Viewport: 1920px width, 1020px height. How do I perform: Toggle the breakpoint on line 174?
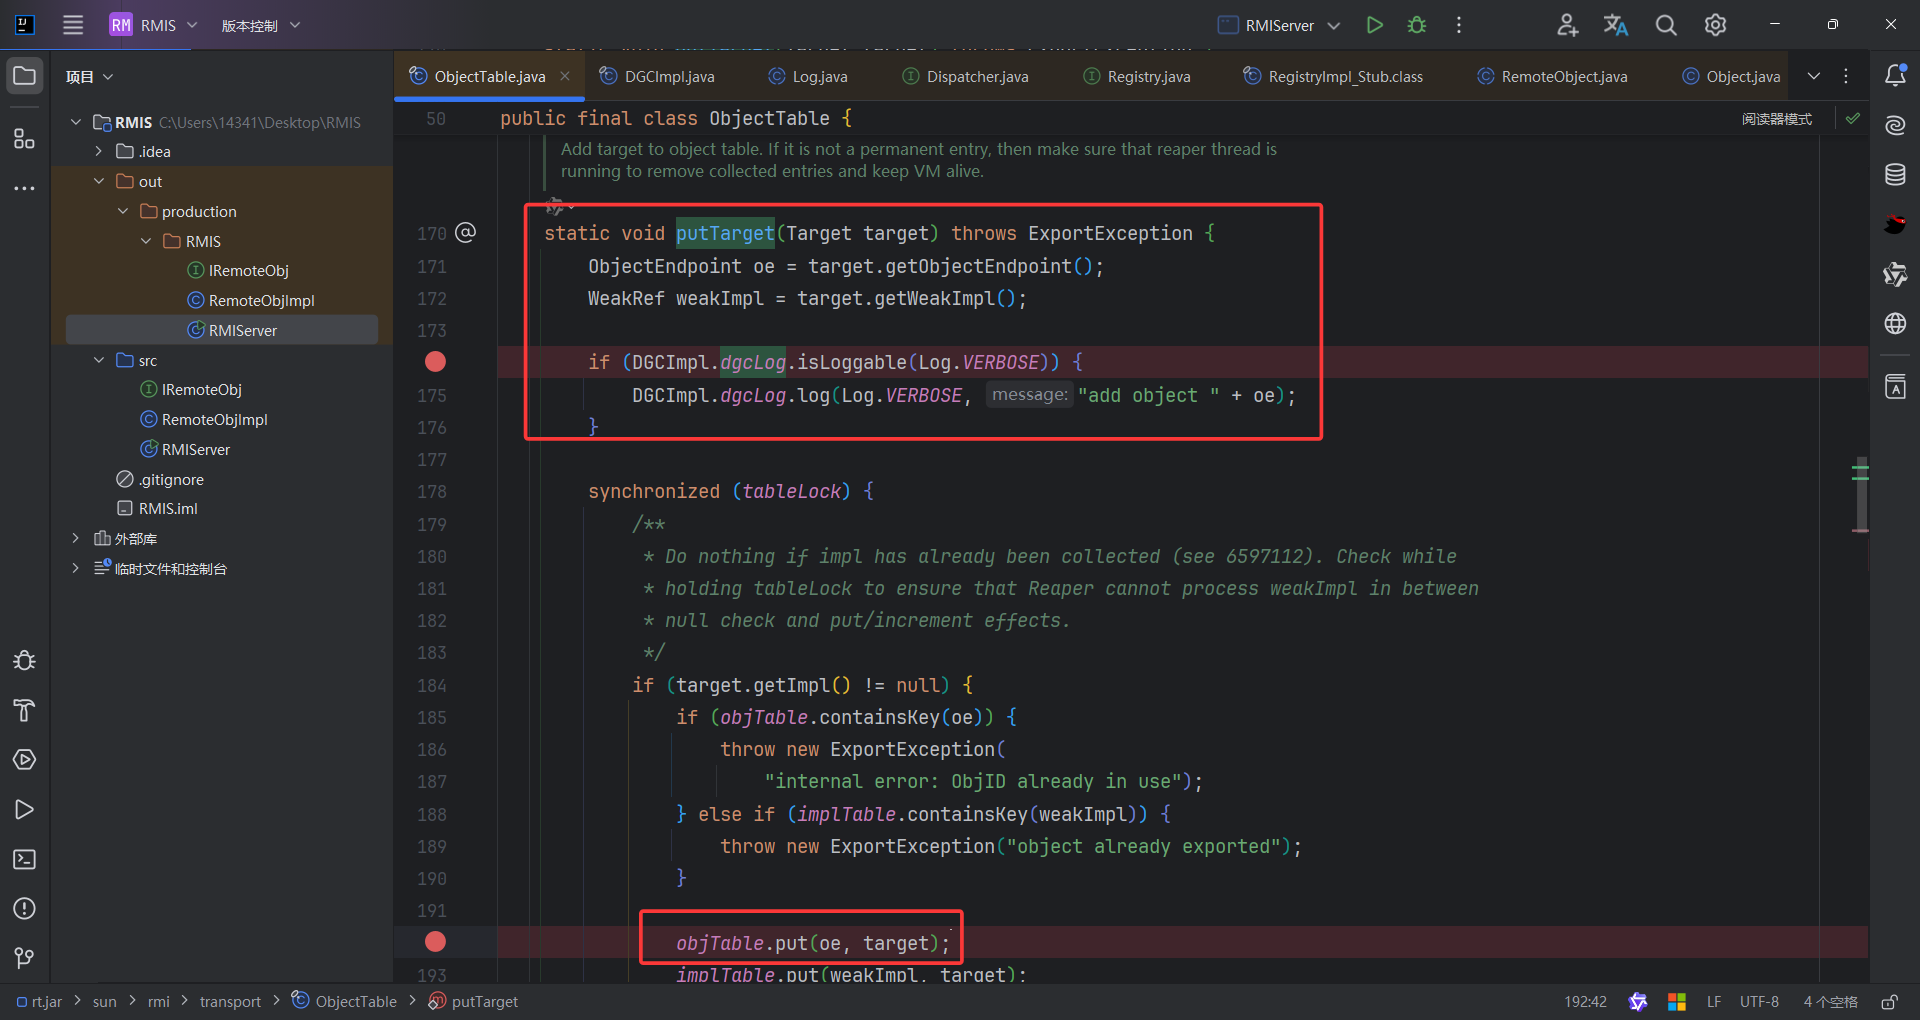[435, 362]
